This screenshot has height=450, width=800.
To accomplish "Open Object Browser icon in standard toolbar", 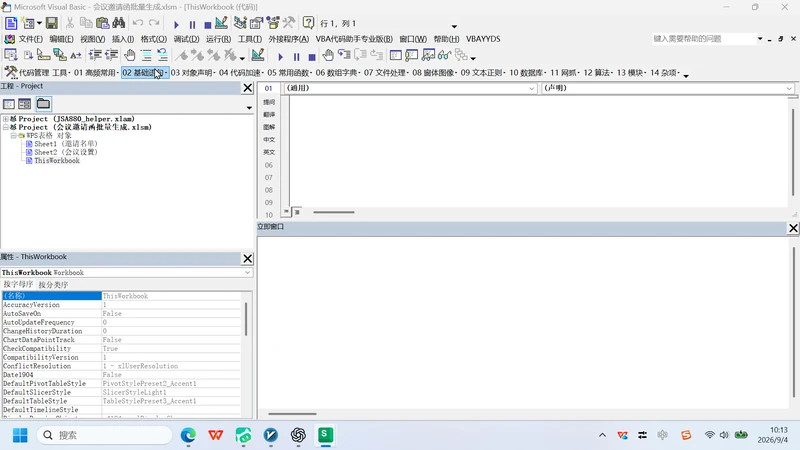I will click(x=273, y=23).
